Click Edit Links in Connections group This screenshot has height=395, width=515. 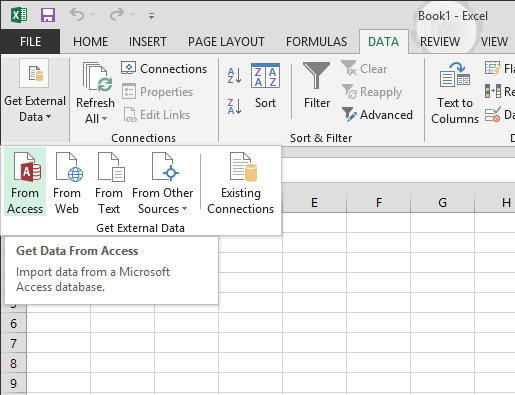(157, 115)
